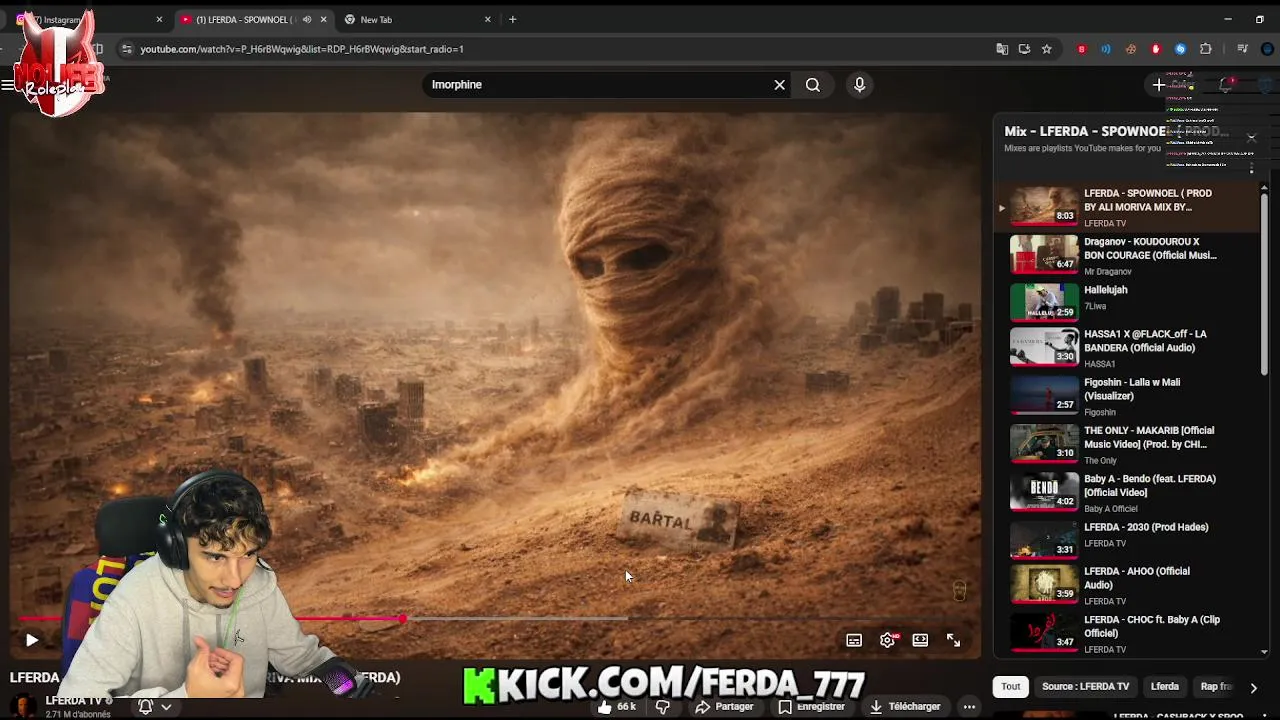
Task: Open red hand blocker extension
Action: click(x=1156, y=49)
